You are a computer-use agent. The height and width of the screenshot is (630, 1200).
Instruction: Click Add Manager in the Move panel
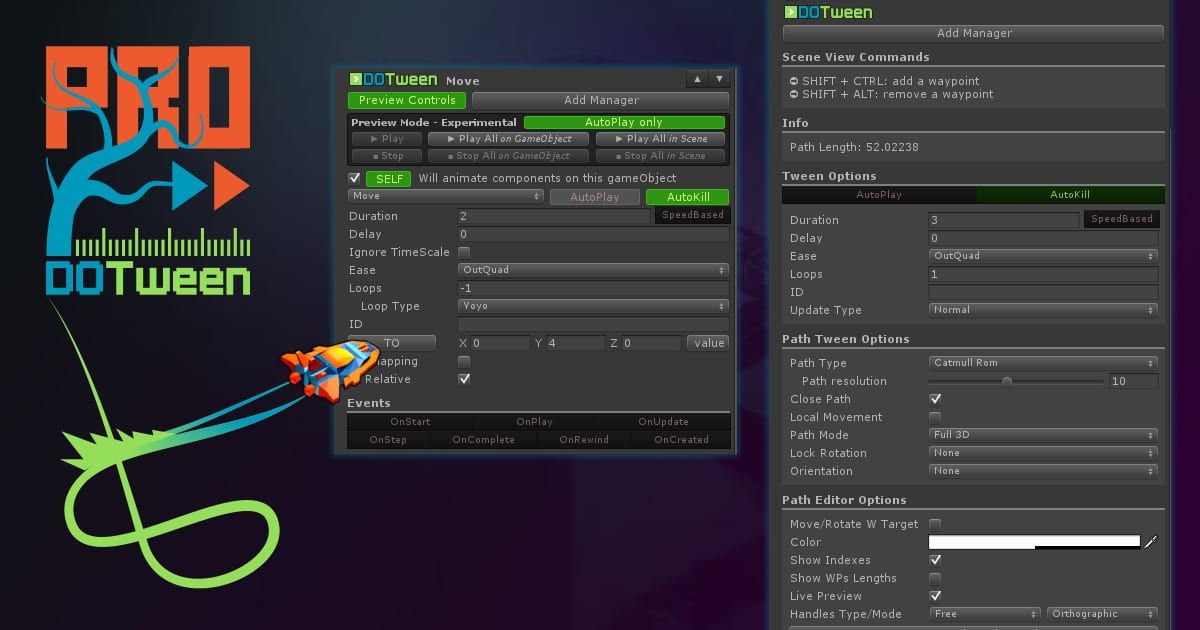[601, 100]
